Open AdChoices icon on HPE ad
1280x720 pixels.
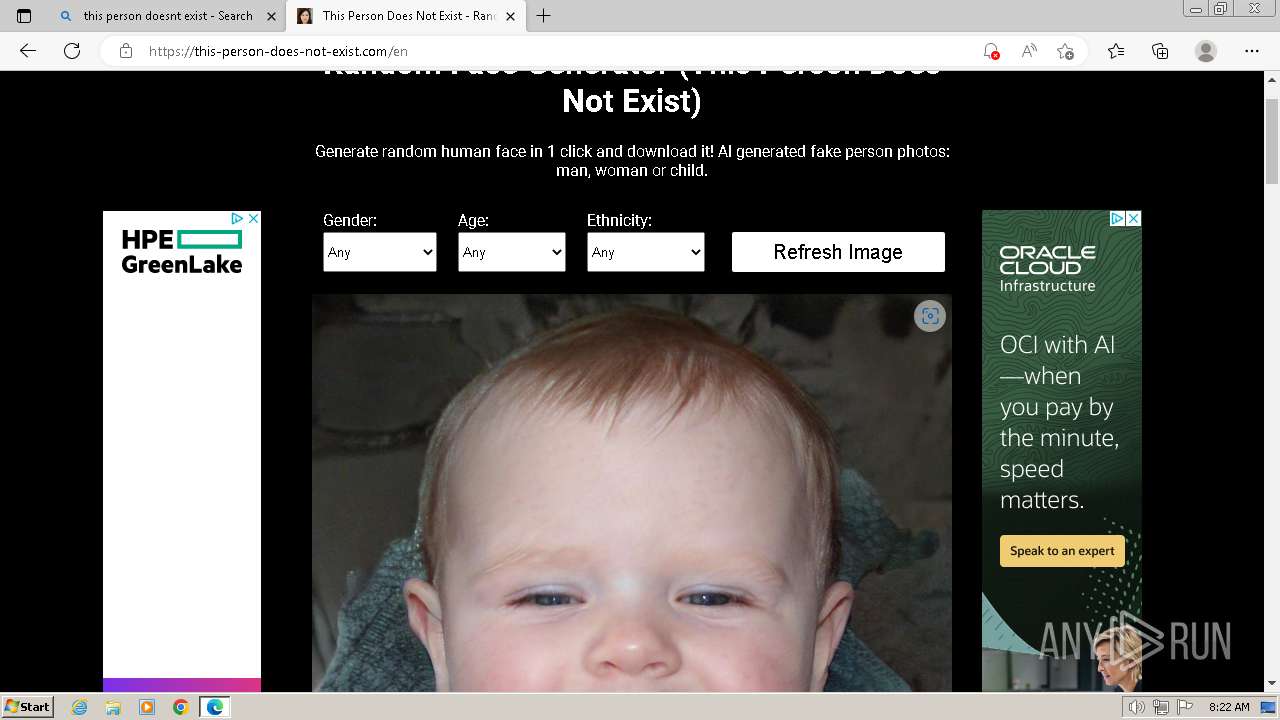coord(238,218)
